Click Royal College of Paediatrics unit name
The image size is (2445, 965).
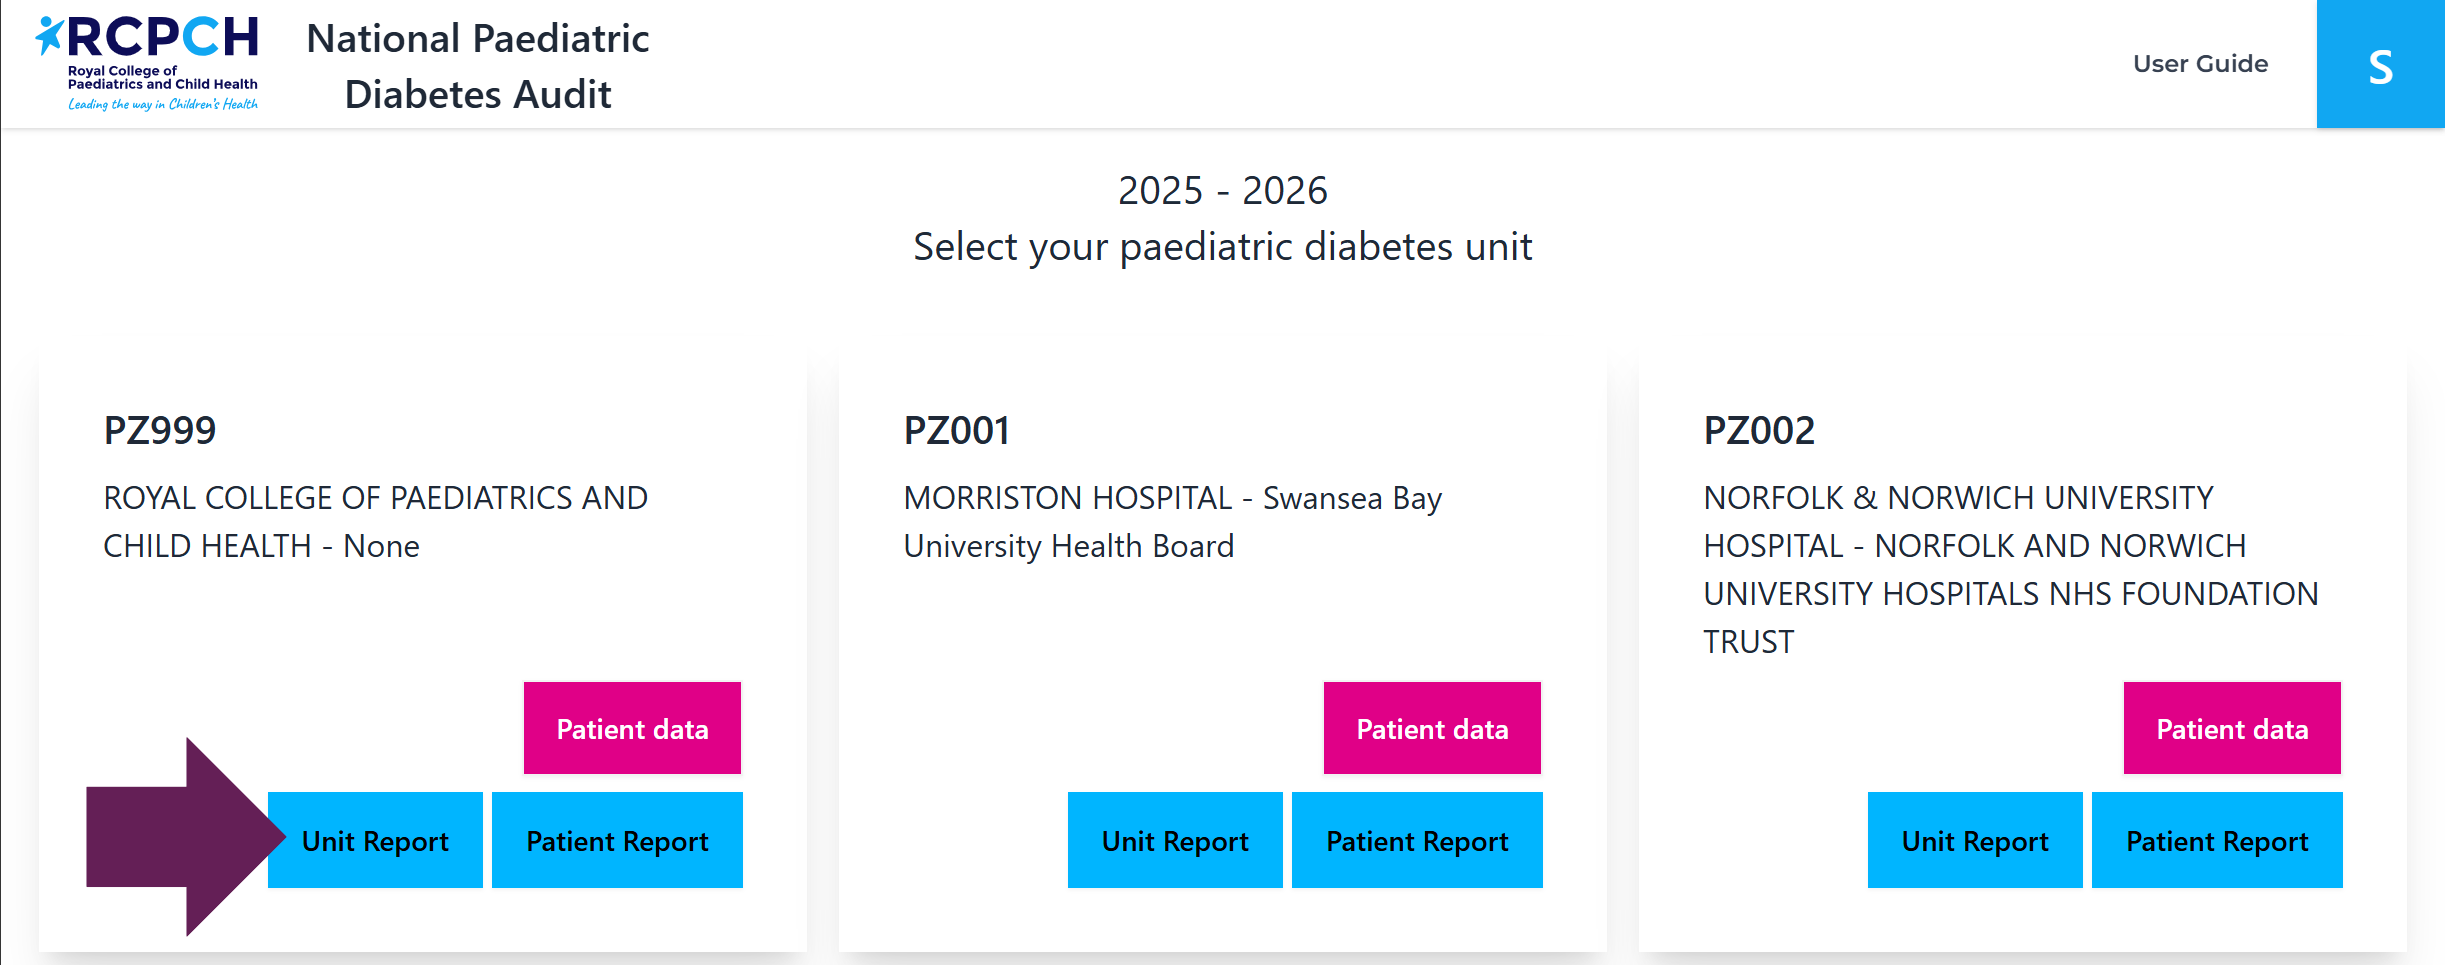(x=375, y=522)
